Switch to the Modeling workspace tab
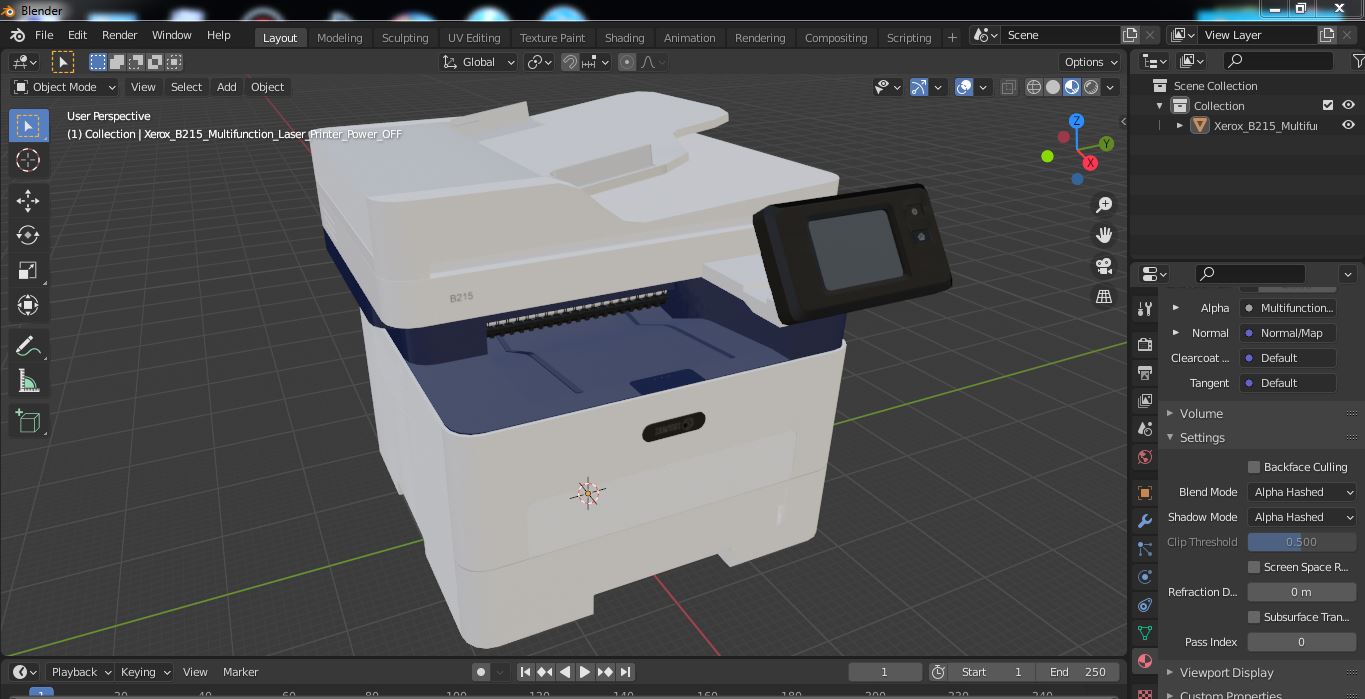Image resolution: width=1365 pixels, height=699 pixels. (x=339, y=37)
